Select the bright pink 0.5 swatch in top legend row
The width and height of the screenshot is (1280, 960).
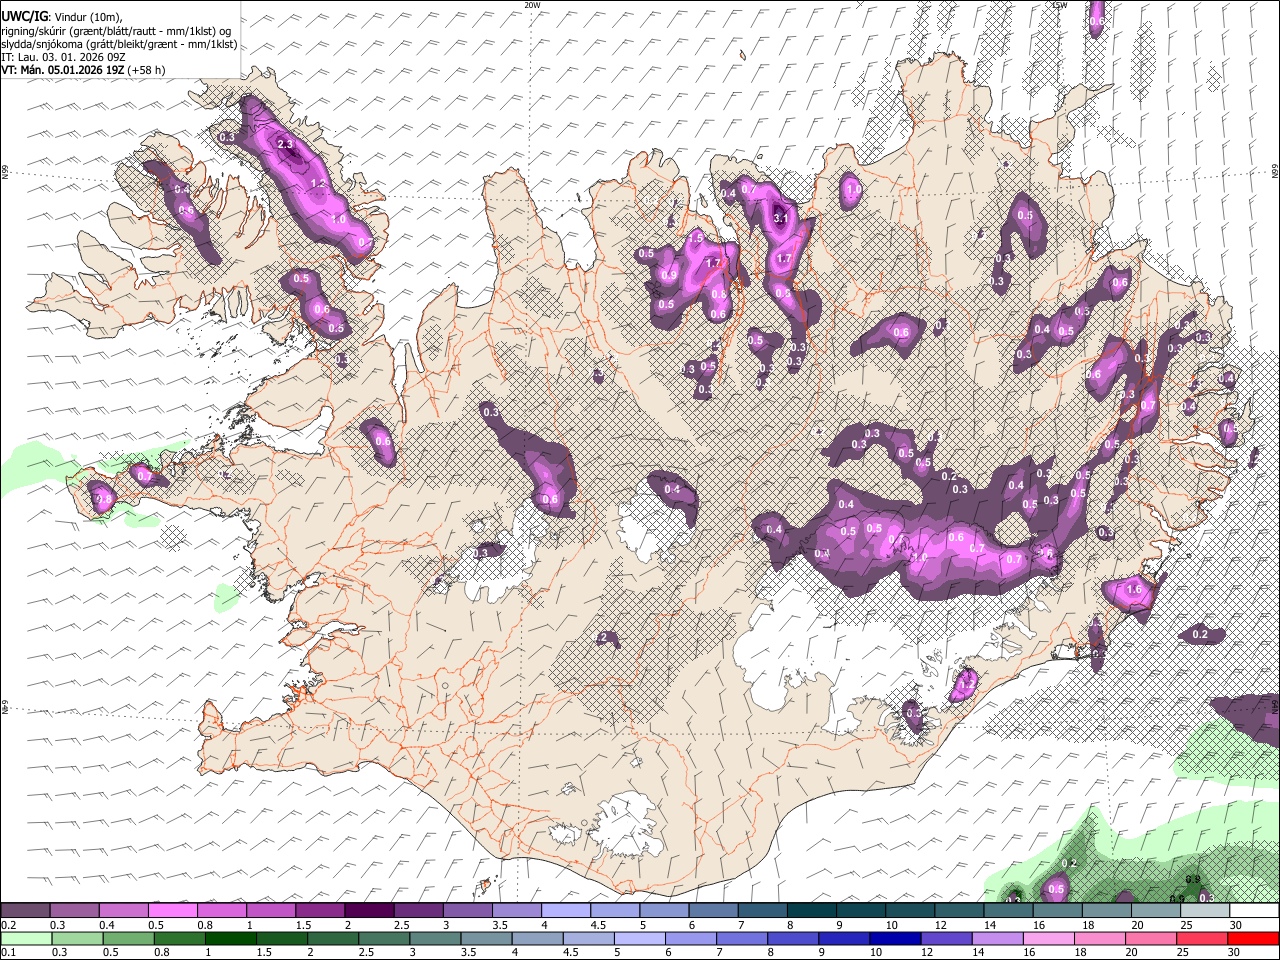(172, 910)
